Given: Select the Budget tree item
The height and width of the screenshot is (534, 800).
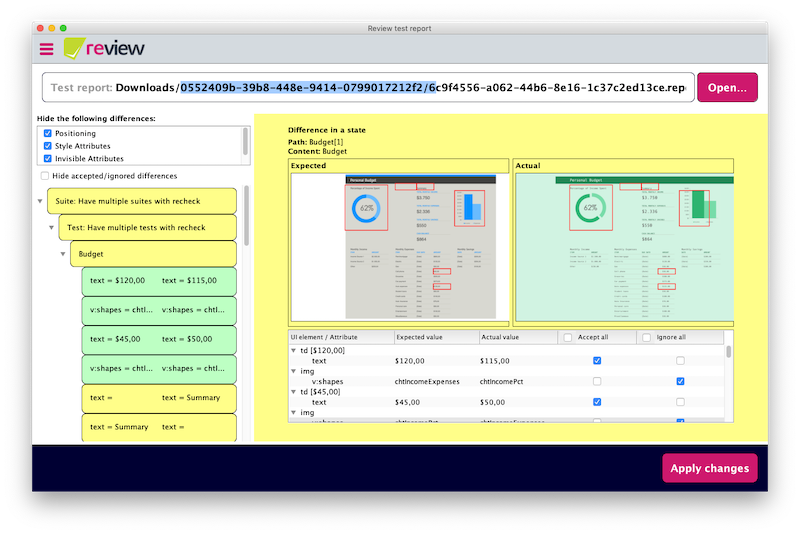Looking at the screenshot, I should 153,254.
